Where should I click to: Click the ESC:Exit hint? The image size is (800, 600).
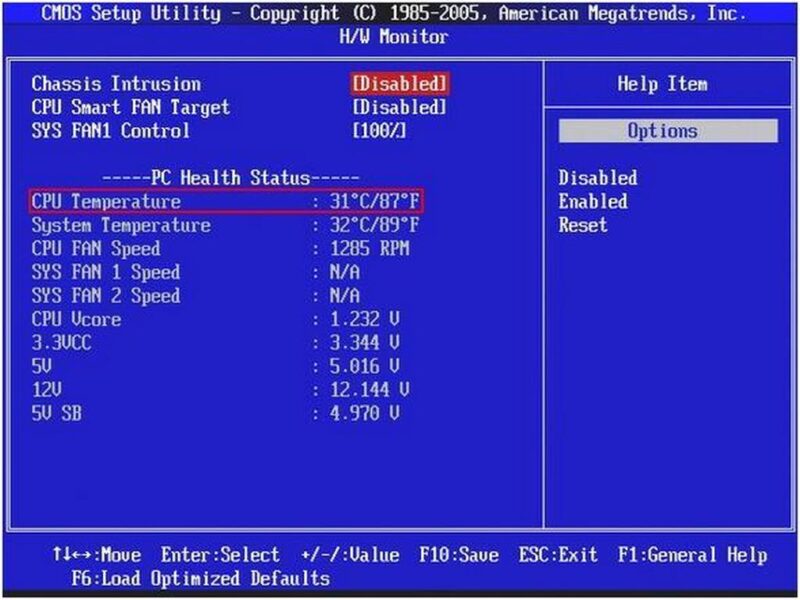tap(558, 555)
